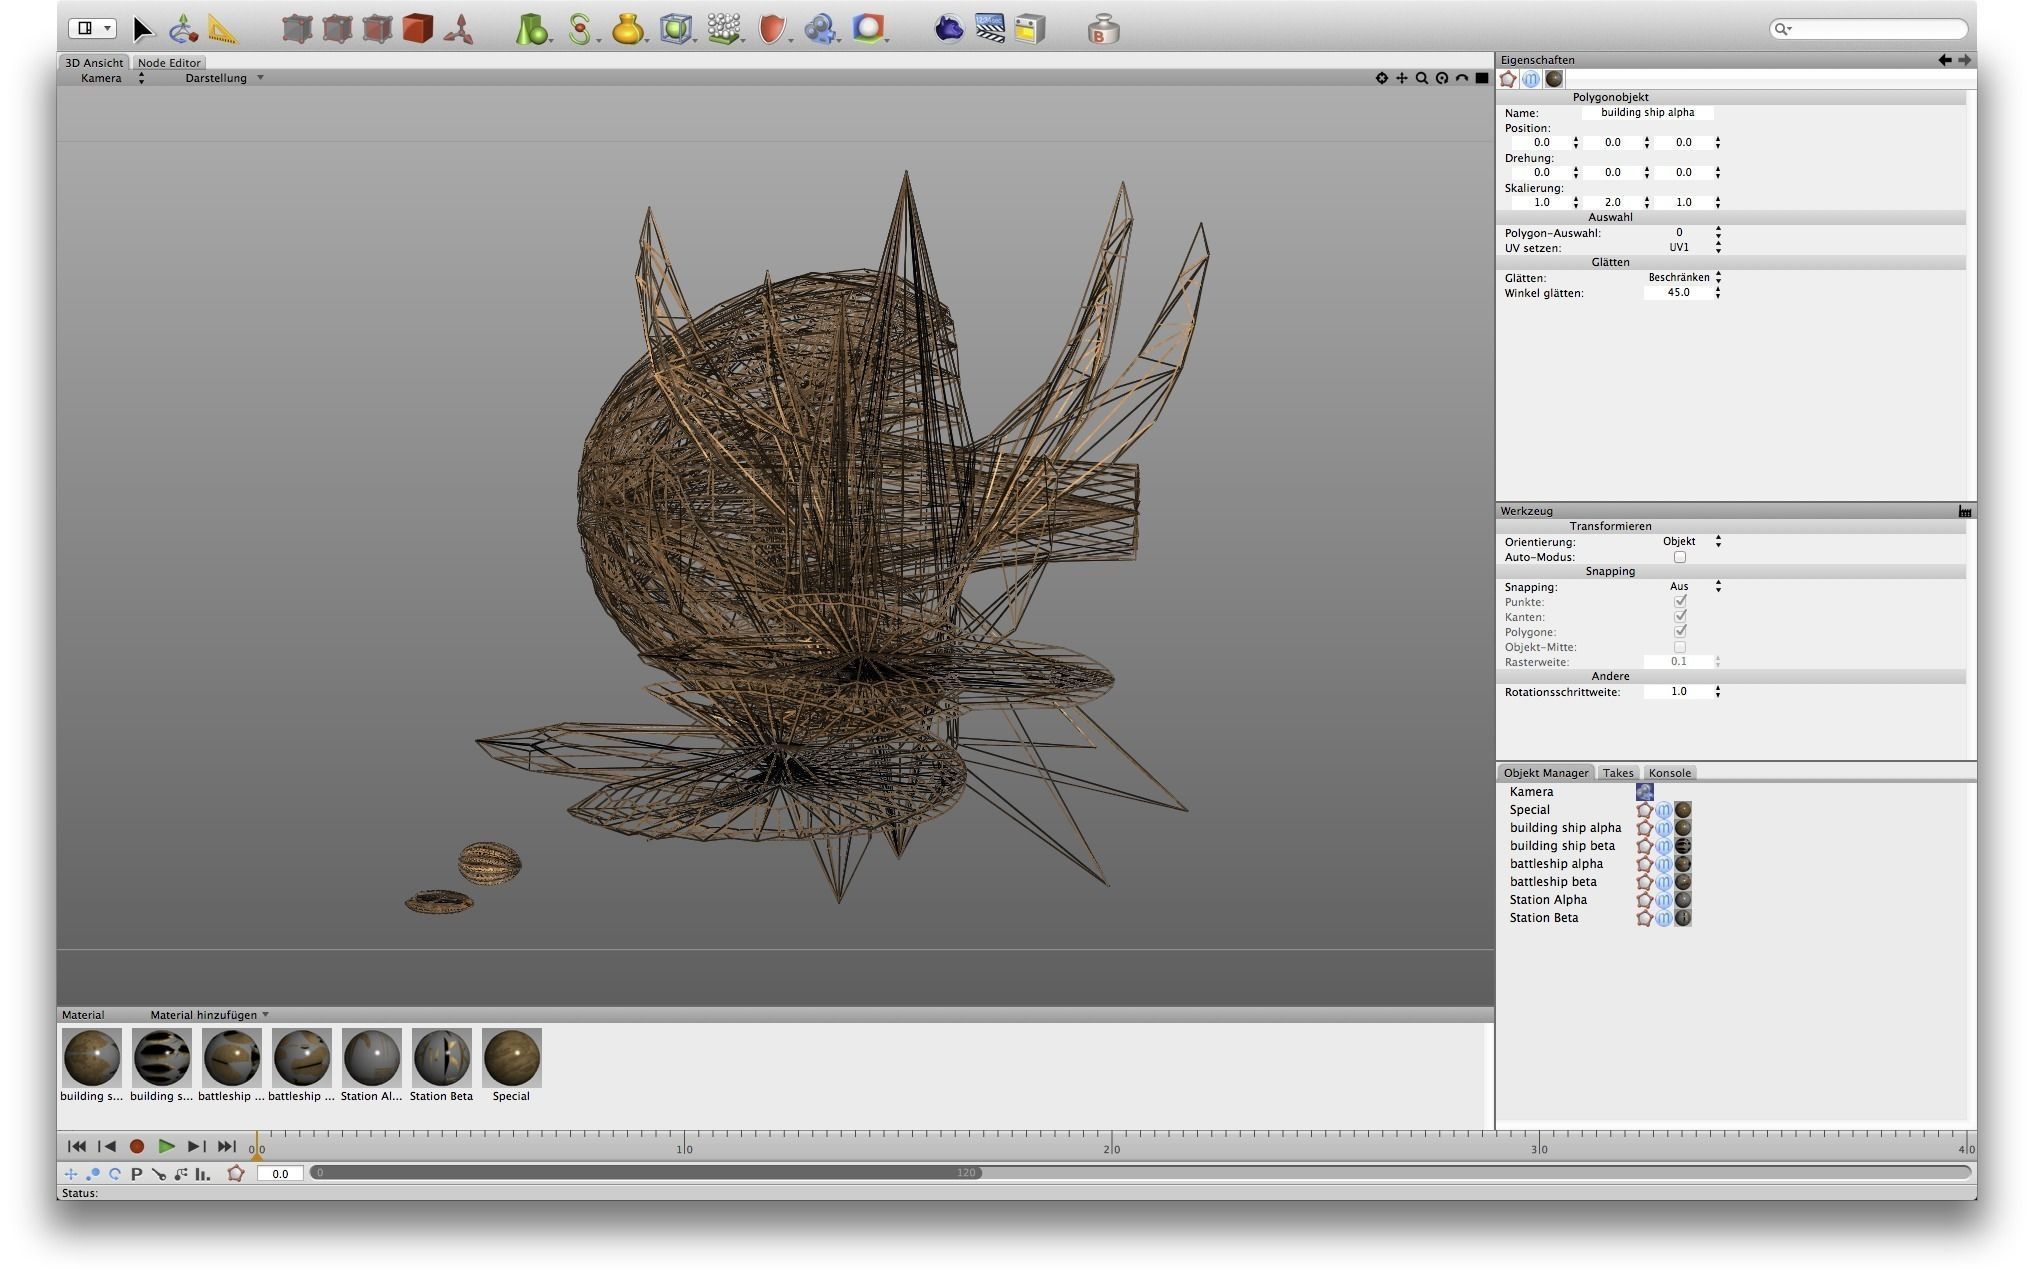Open the green primitives objects icon
The width and height of the screenshot is (2034, 1279).
[x=530, y=29]
